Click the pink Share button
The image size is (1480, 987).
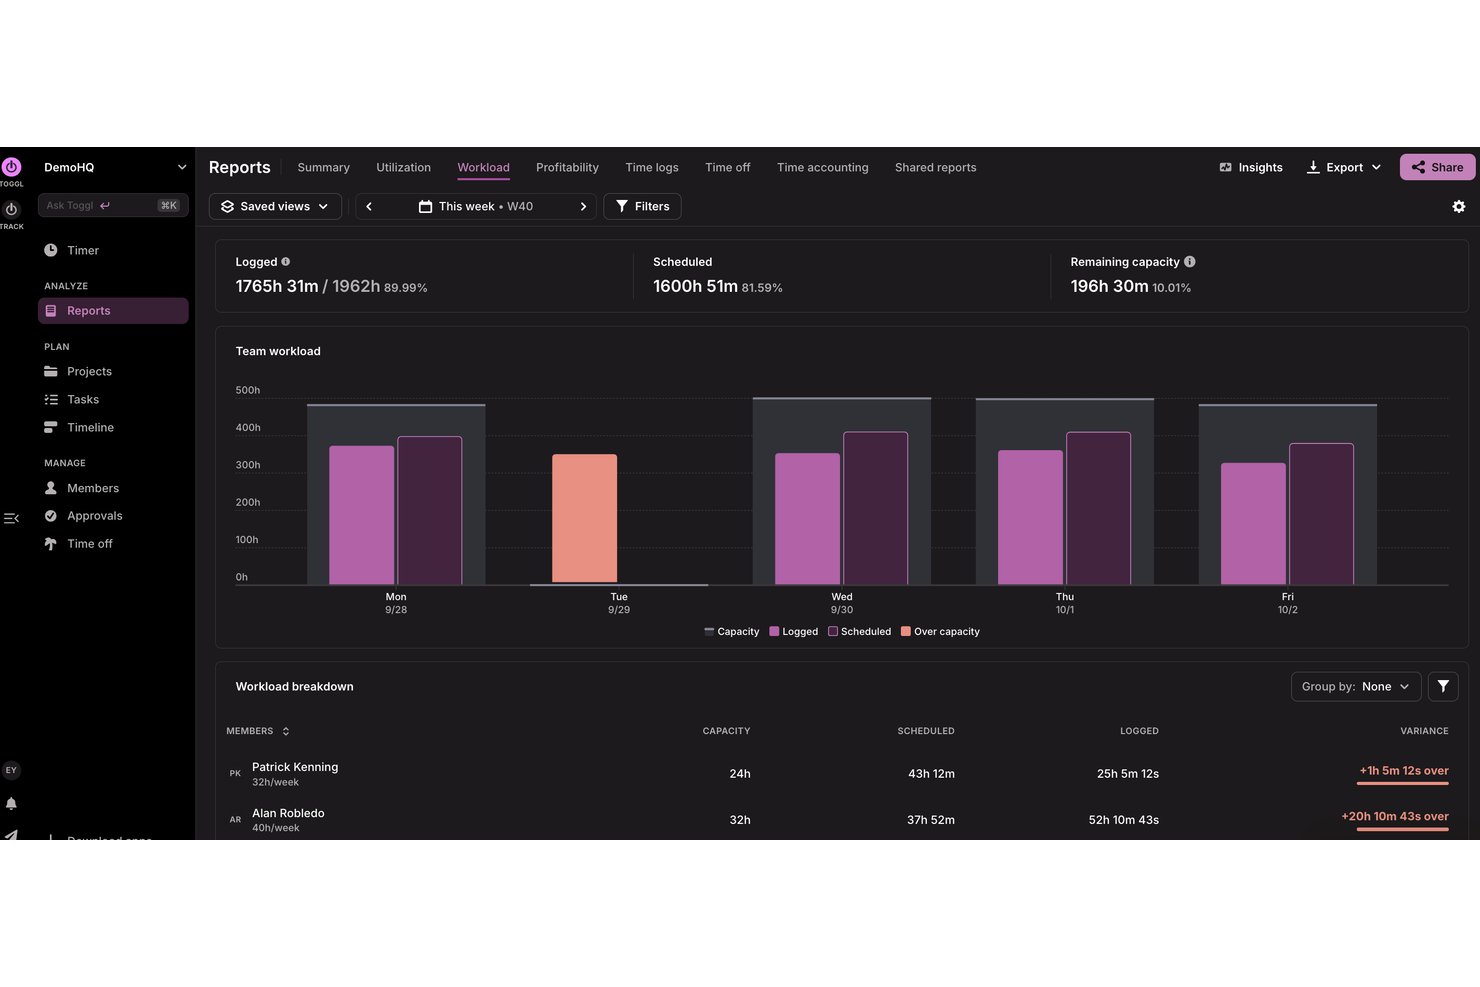tap(1437, 167)
